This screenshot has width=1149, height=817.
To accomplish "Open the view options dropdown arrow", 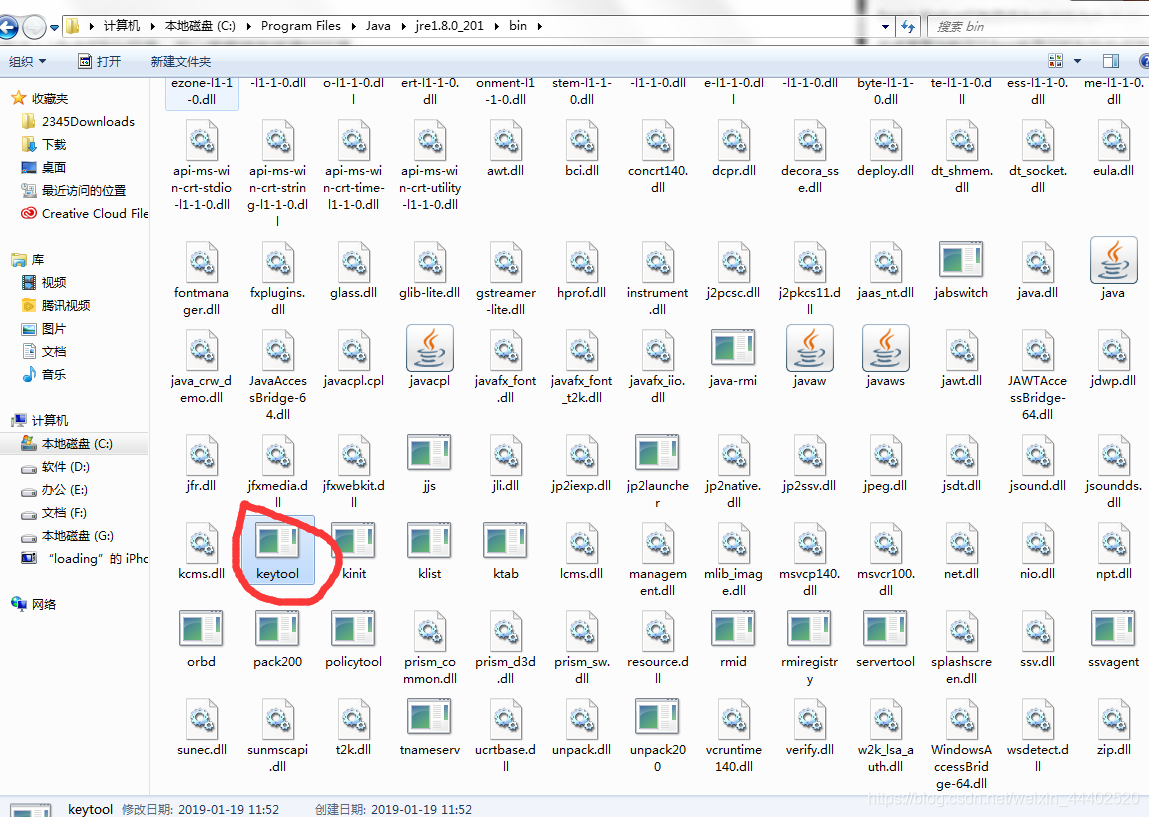I will [1077, 62].
